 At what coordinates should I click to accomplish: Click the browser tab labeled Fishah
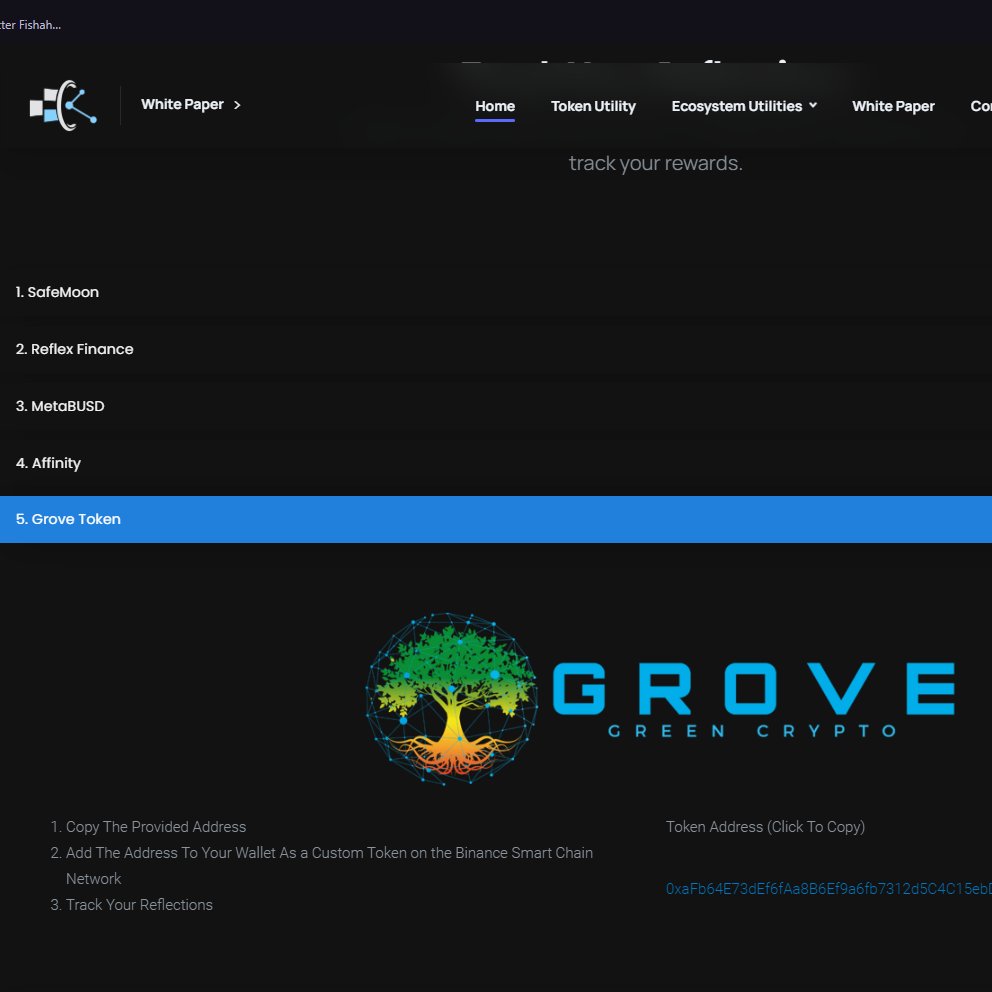point(33,24)
